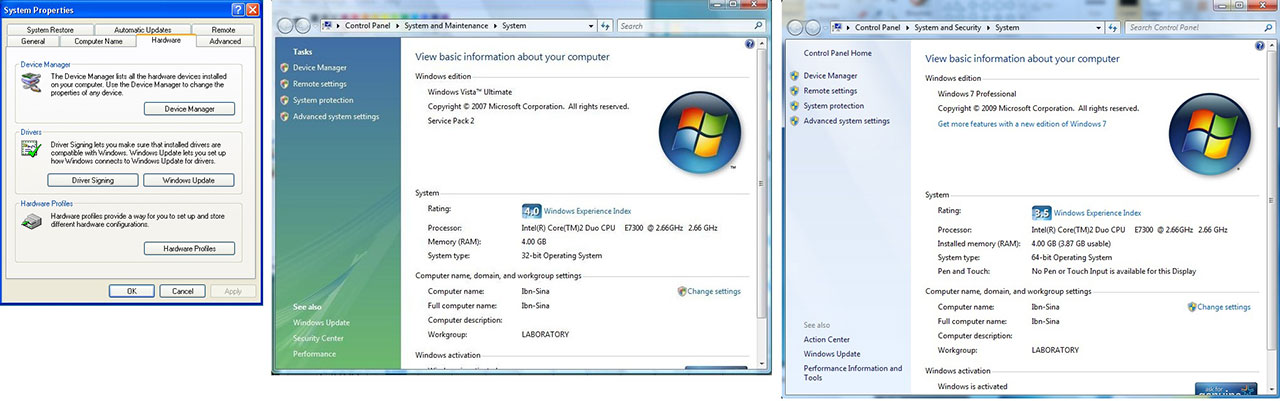Switch to the Advanced tab

click(x=225, y=41)
